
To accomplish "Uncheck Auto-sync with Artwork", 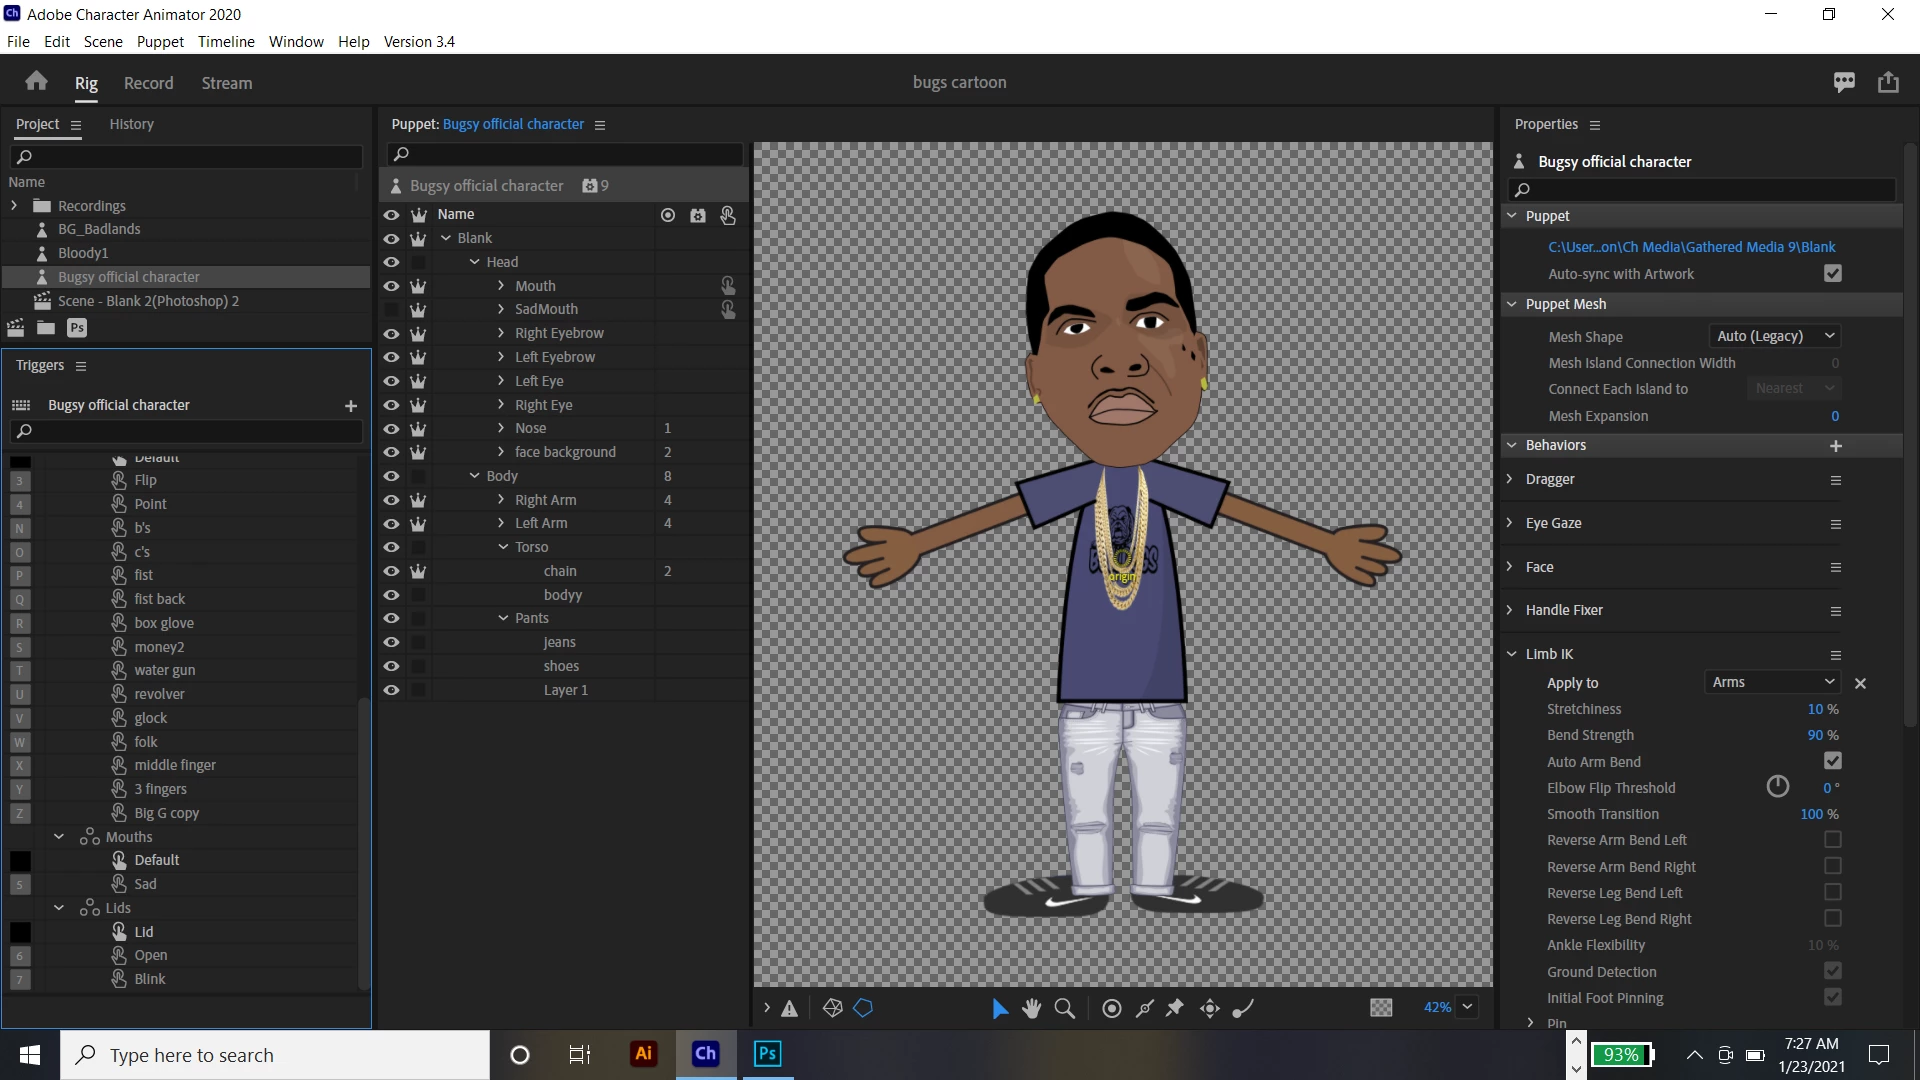I will (1832, 273).
